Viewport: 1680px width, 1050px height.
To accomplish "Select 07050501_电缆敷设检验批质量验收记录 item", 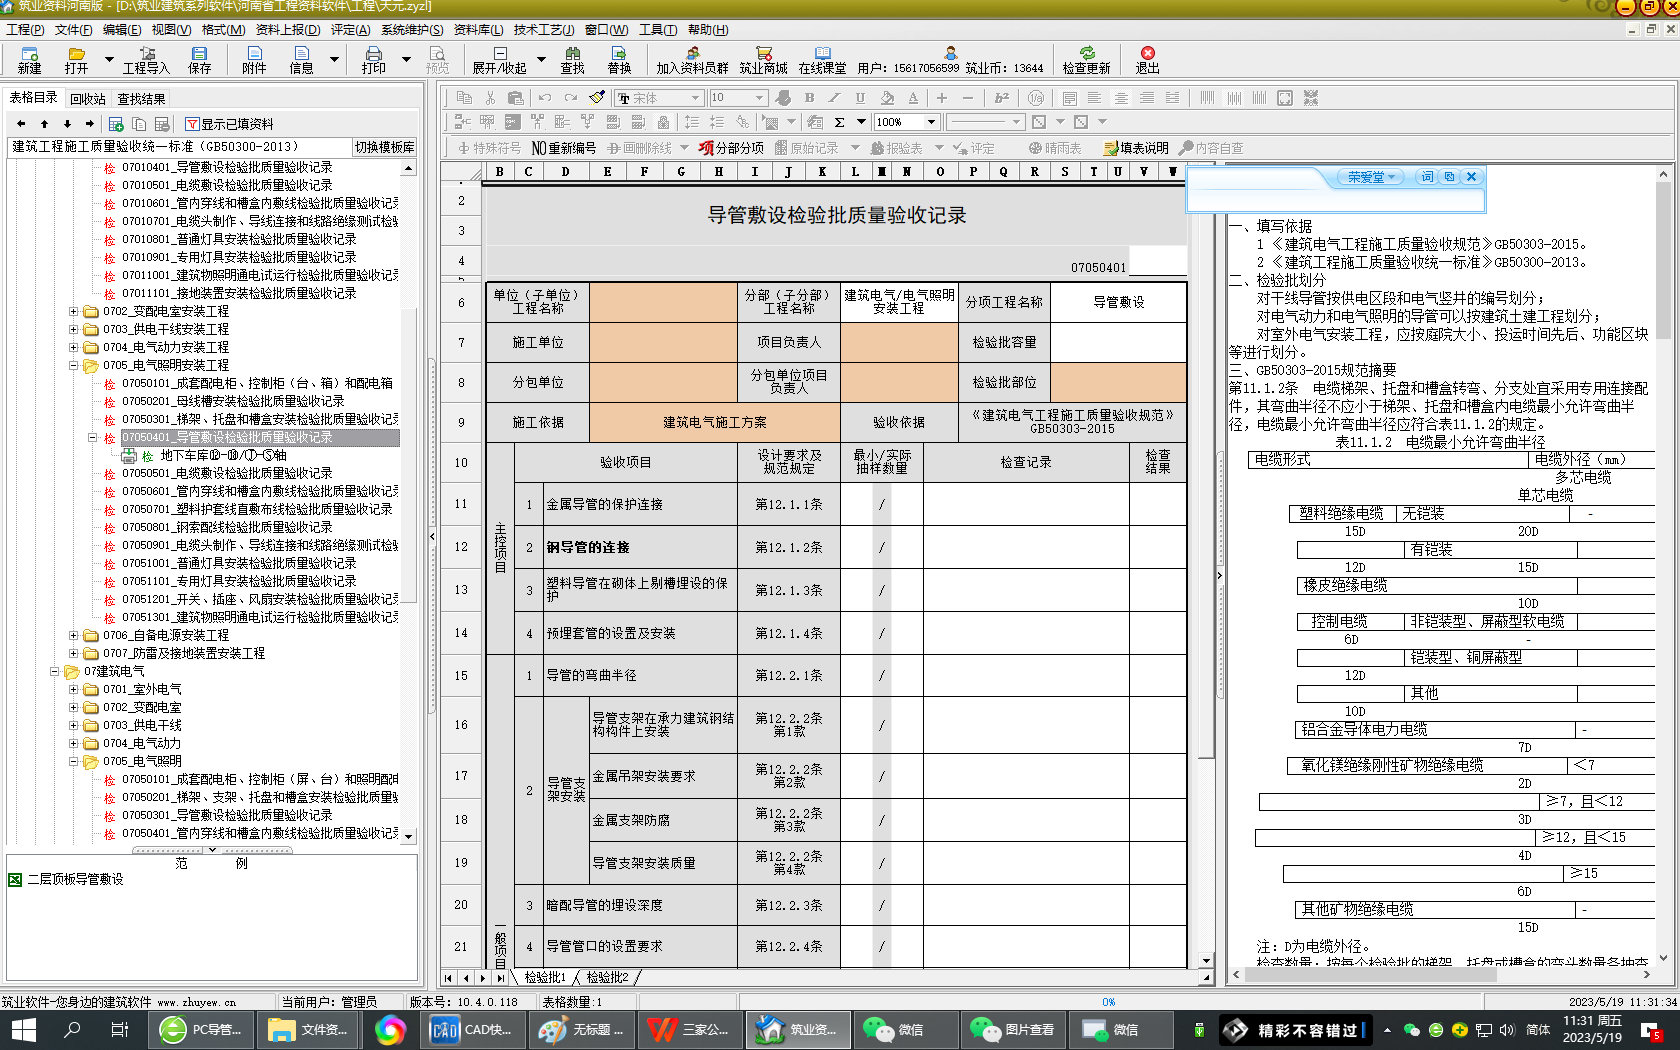I will [x=227, y=473].
